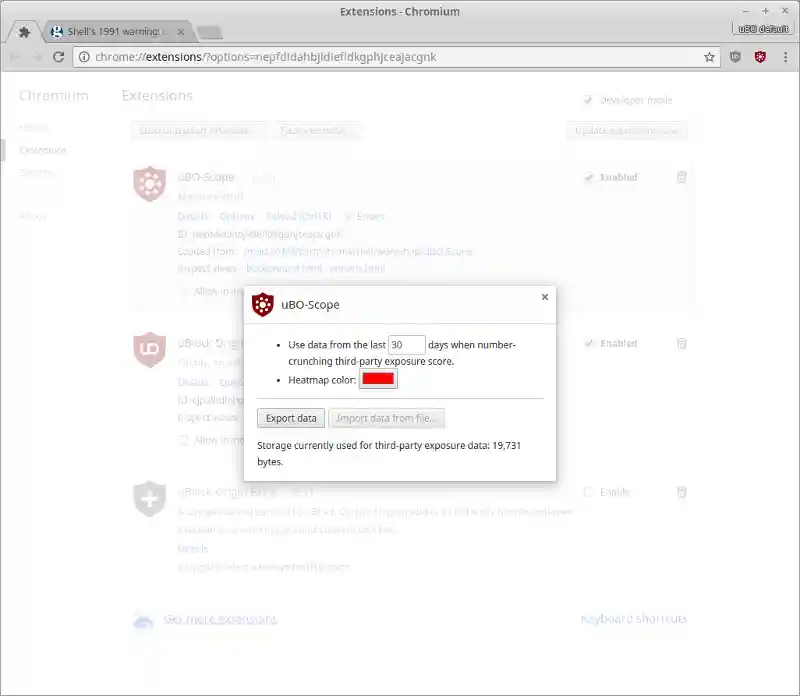Viewport: 800px width, 696px height.
Task: Open uBO-Scope Errors link
Action: click(370, 216)
